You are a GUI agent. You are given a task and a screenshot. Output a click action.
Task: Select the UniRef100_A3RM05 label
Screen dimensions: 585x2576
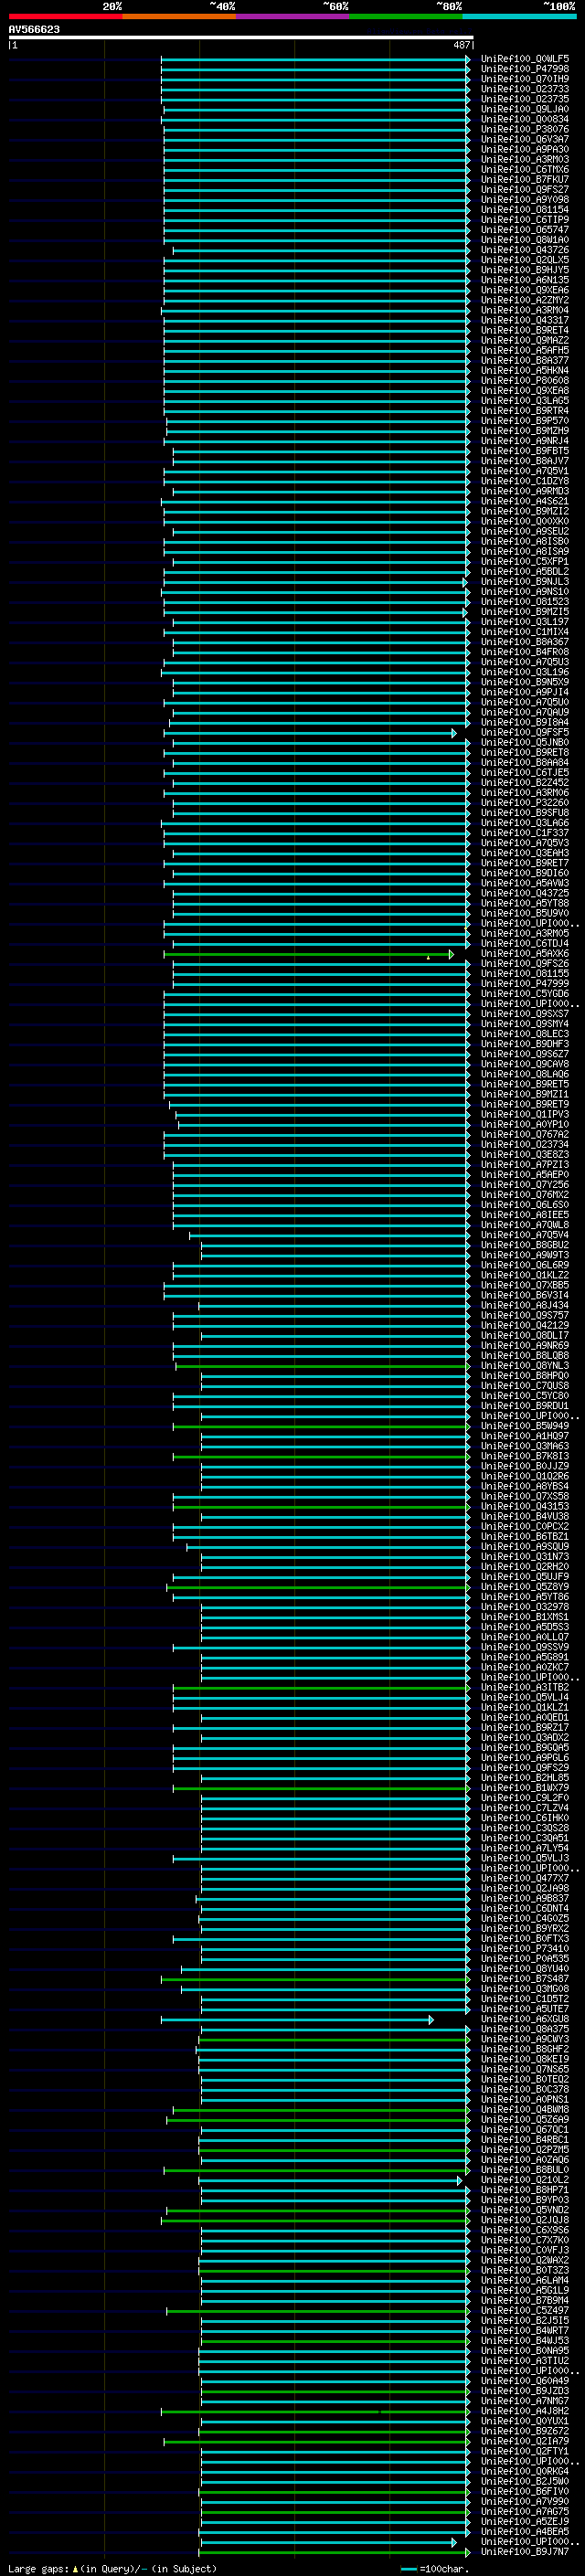pyautogui.click(x=525, y=934)
